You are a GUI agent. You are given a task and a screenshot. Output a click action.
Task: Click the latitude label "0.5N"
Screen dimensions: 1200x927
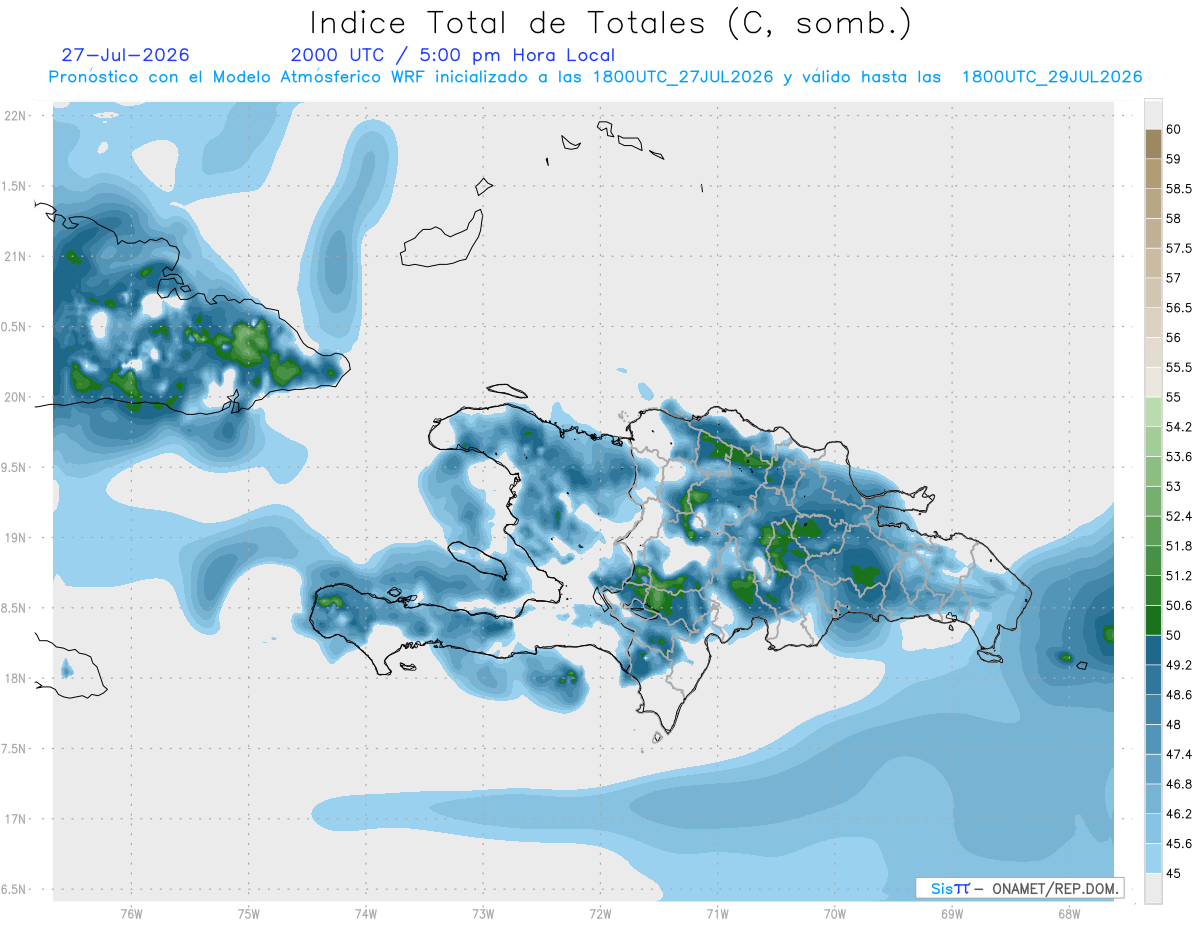(13, 327)
